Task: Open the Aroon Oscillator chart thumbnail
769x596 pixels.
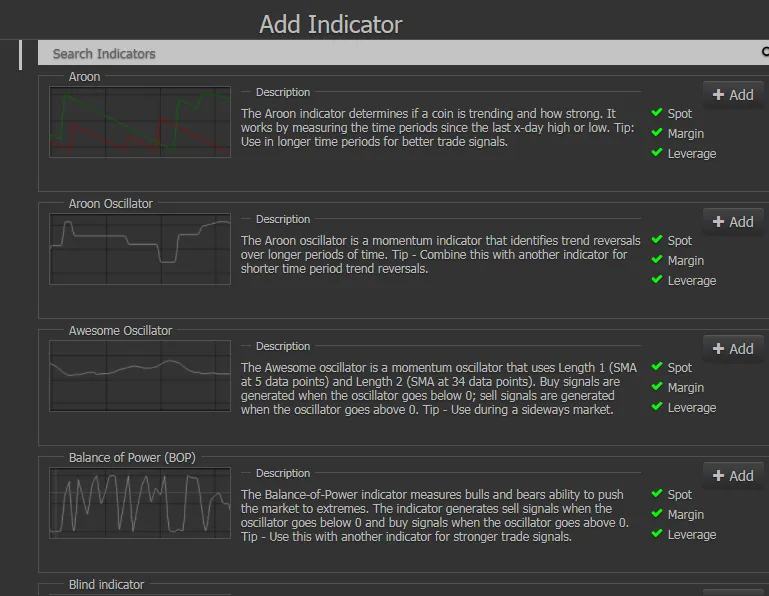Action: [x=140, y=249]
